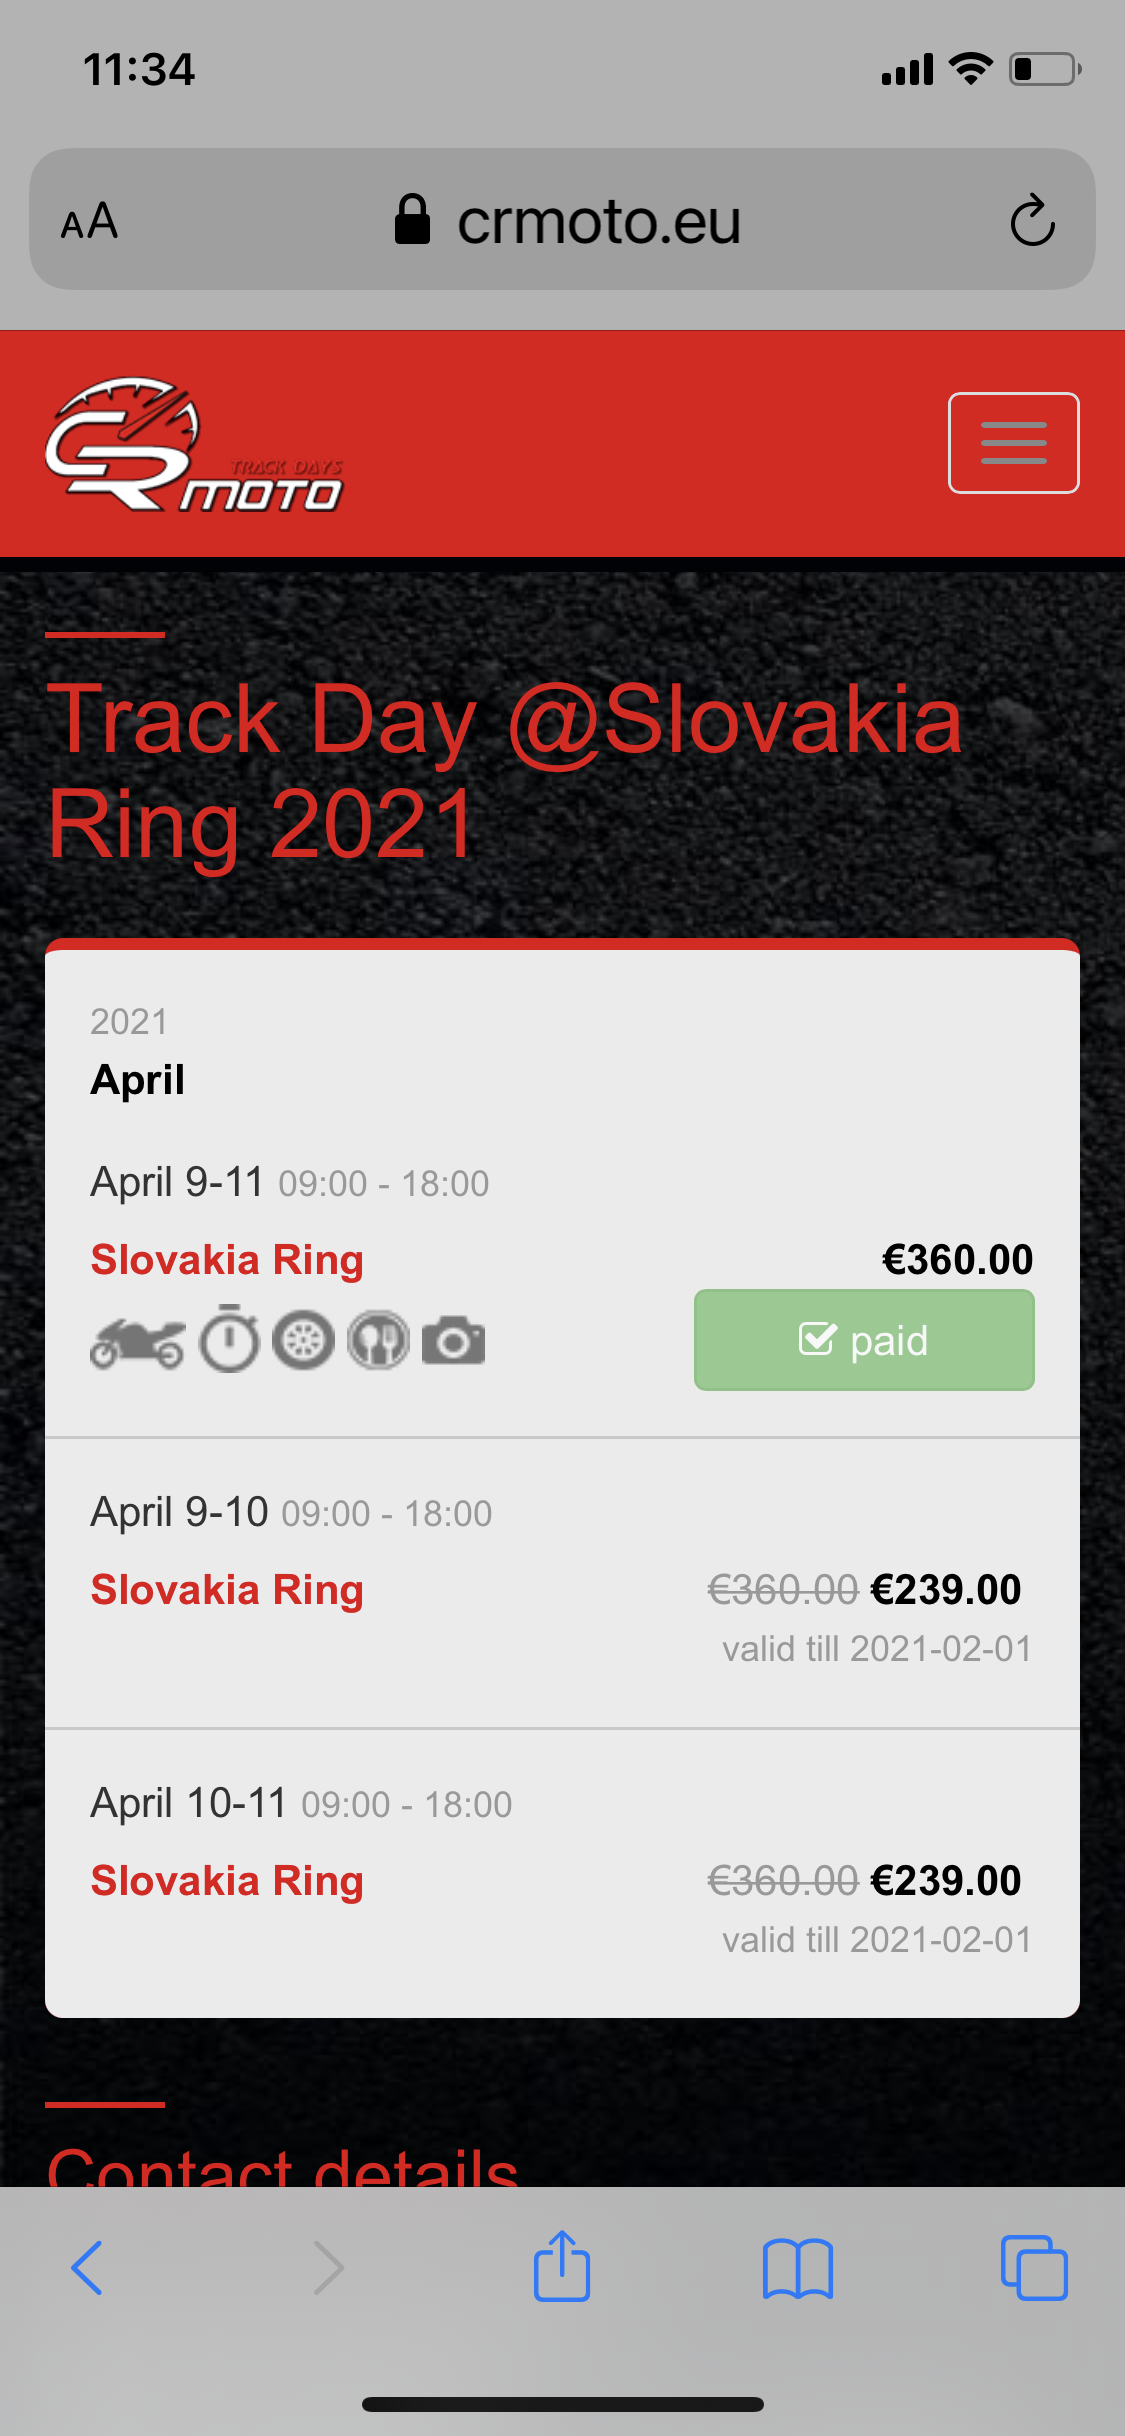The width and height of the screenshot is (1125, 2436).
Task: Show all open Safari tabs
Action: (x=1034, y=2268)
